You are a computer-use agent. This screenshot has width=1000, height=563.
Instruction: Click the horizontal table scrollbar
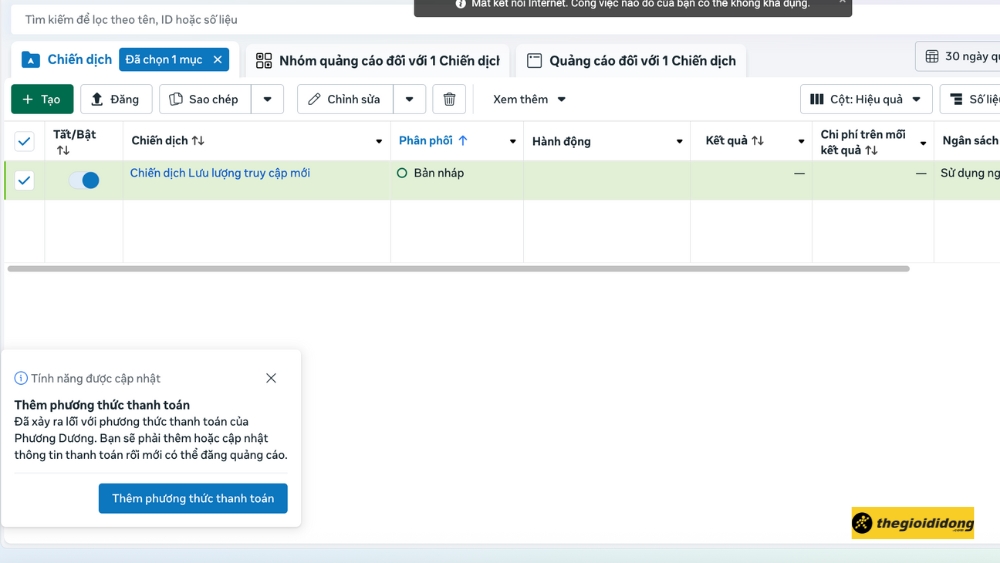click(458, 268)
